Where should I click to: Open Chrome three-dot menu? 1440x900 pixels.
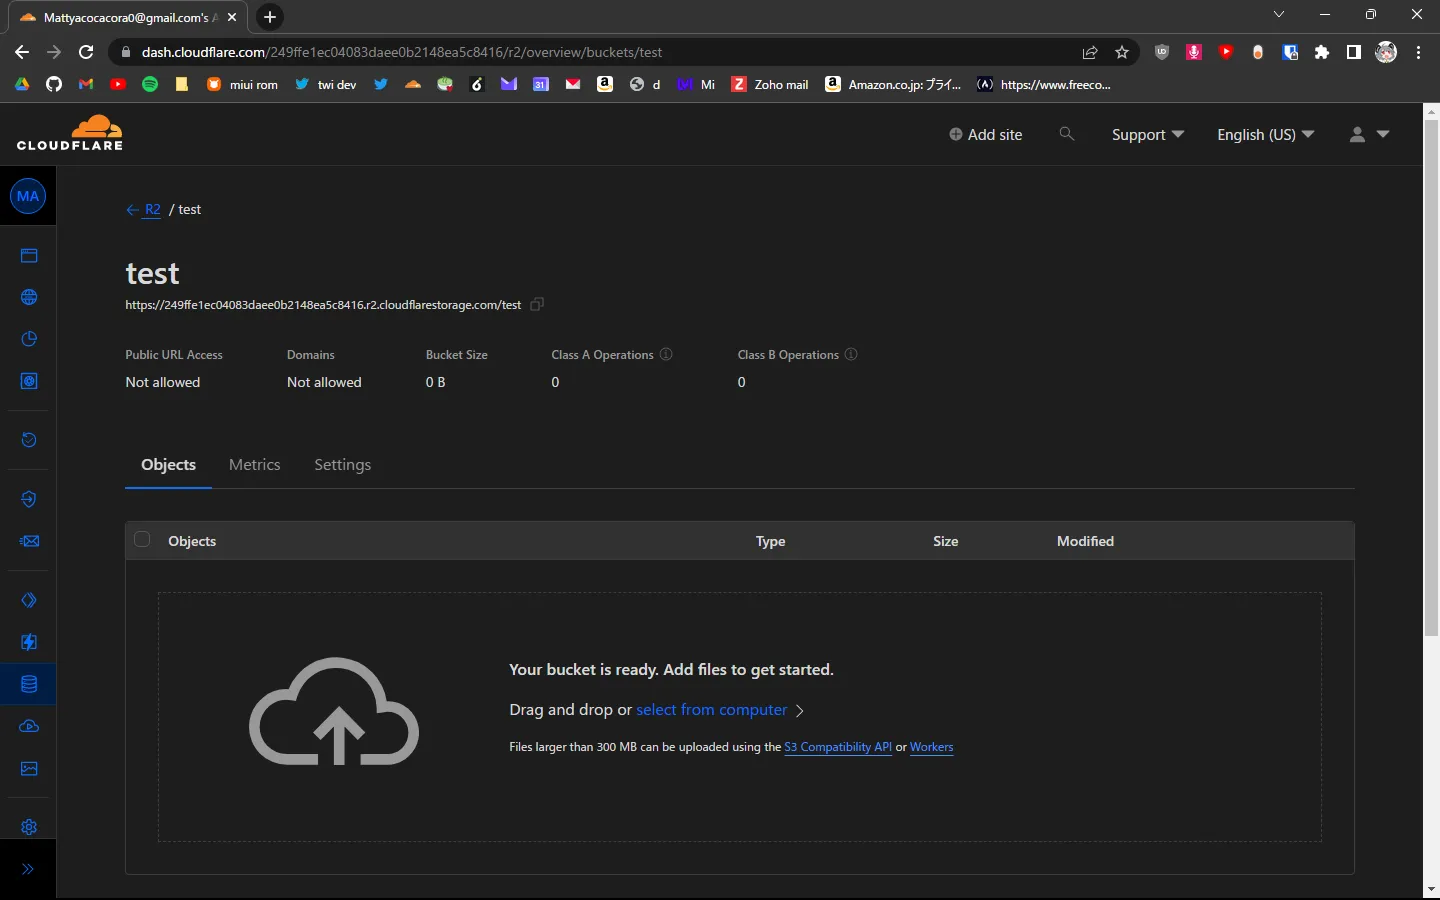pos(1418,52)
